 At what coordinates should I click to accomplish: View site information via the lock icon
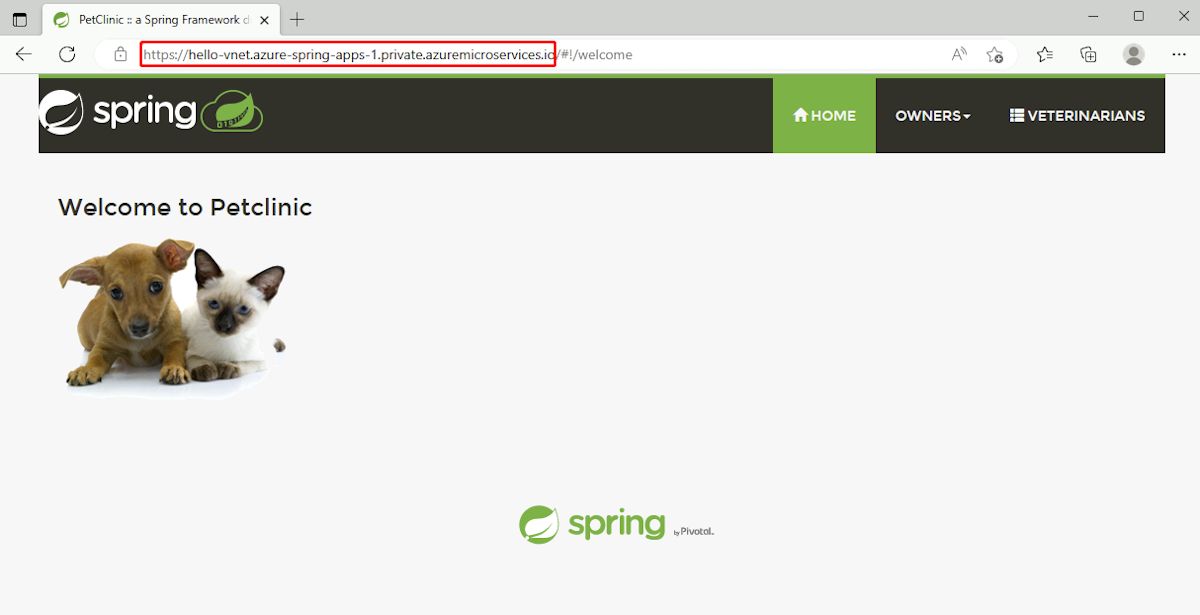pyautogui.click(x=120, y=54)
